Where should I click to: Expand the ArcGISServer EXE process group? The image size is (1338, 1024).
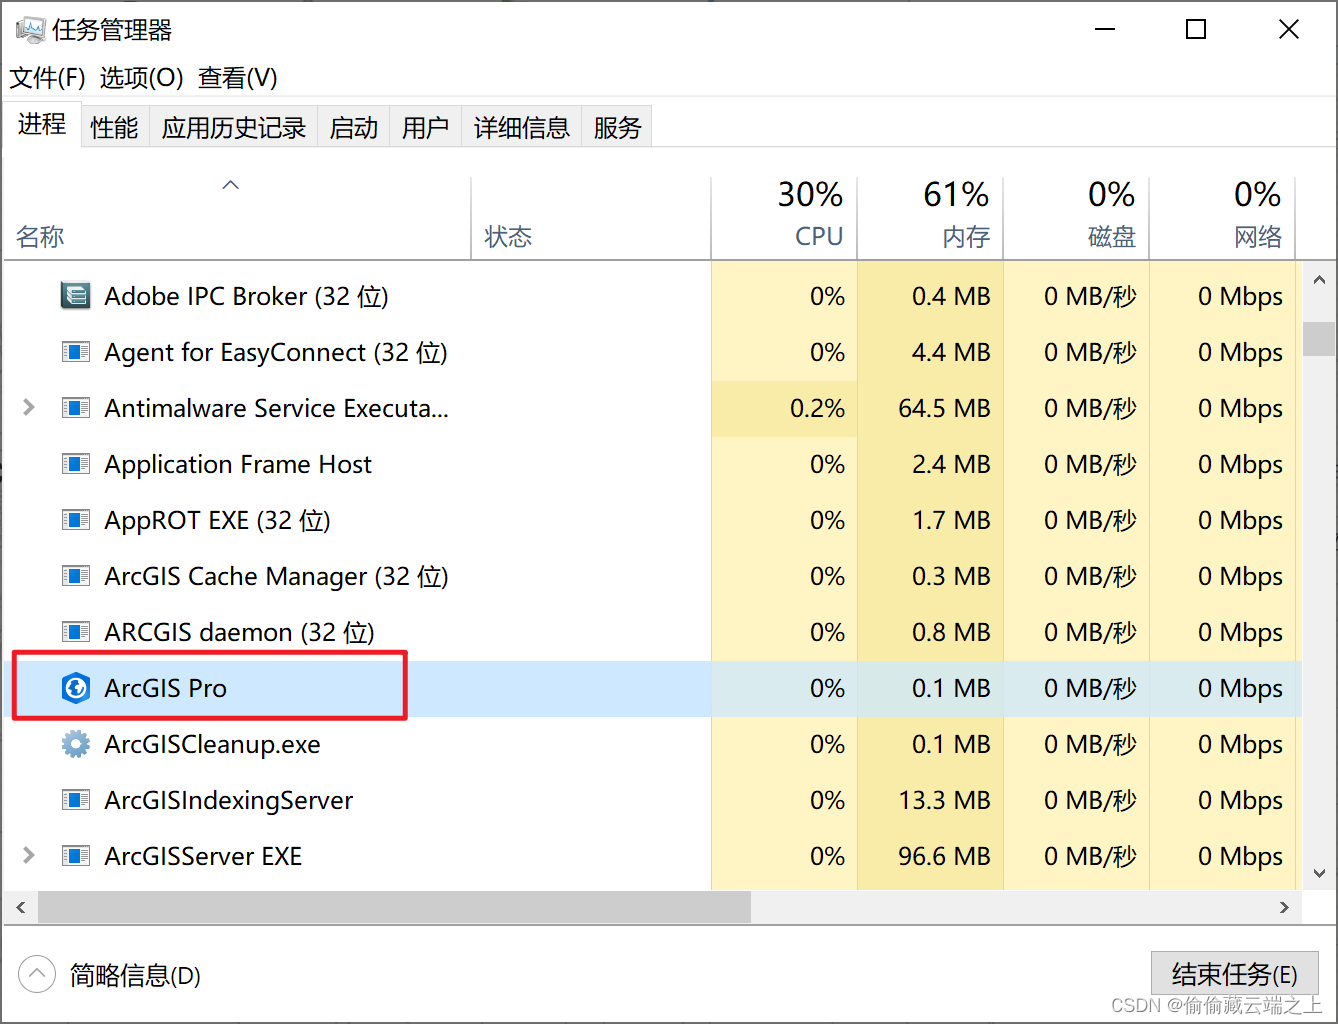pyautogui.click(x=29, y=856)
